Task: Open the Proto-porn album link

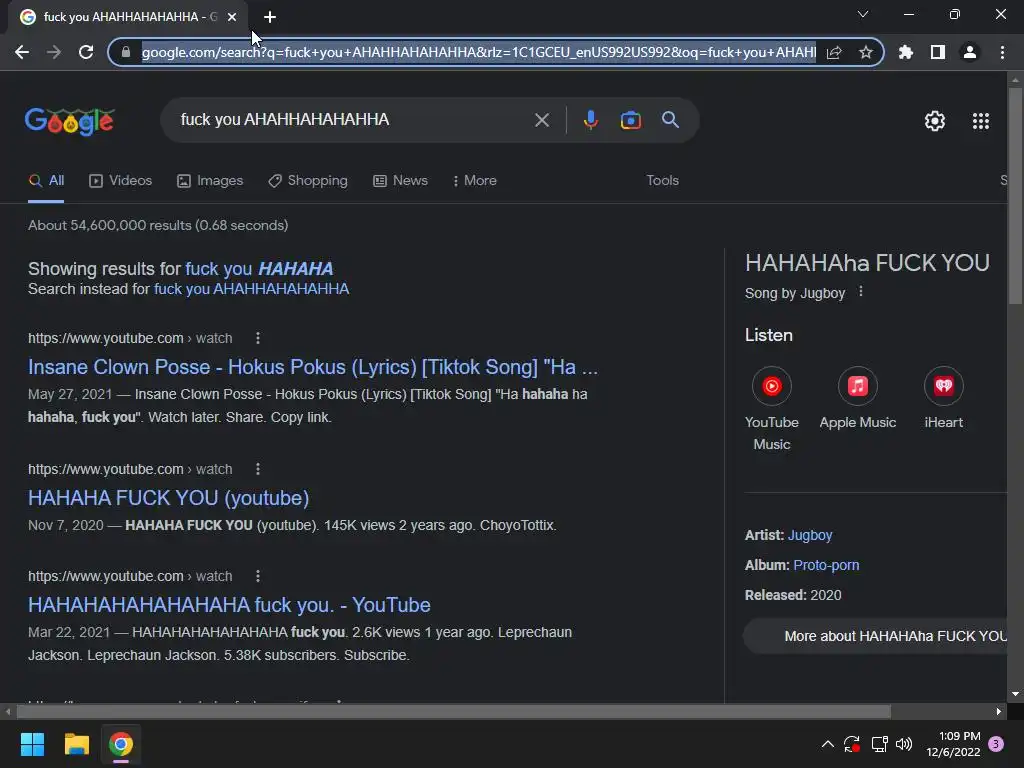Action: coord(826,566)
